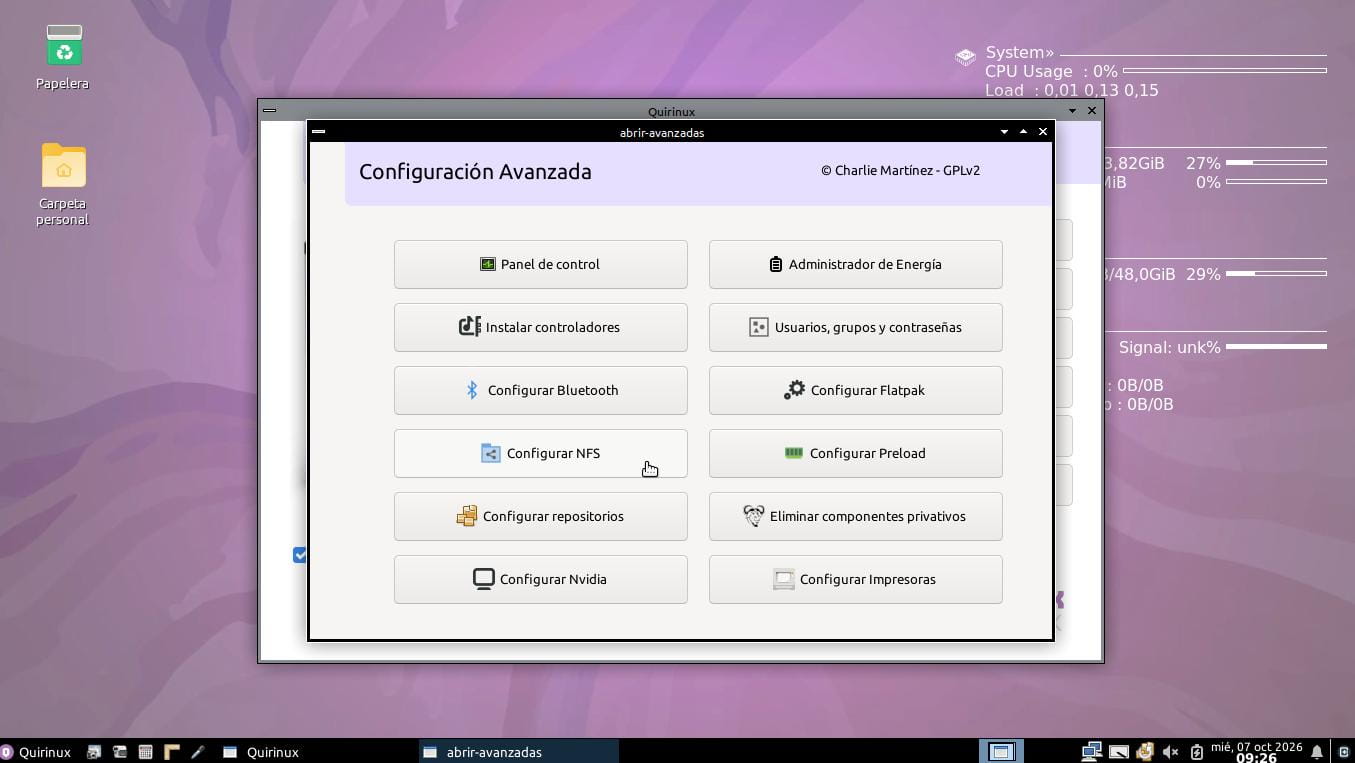Click the workspace switcher in the panel
This screenshot has height=763, width=1355.
1001,752
